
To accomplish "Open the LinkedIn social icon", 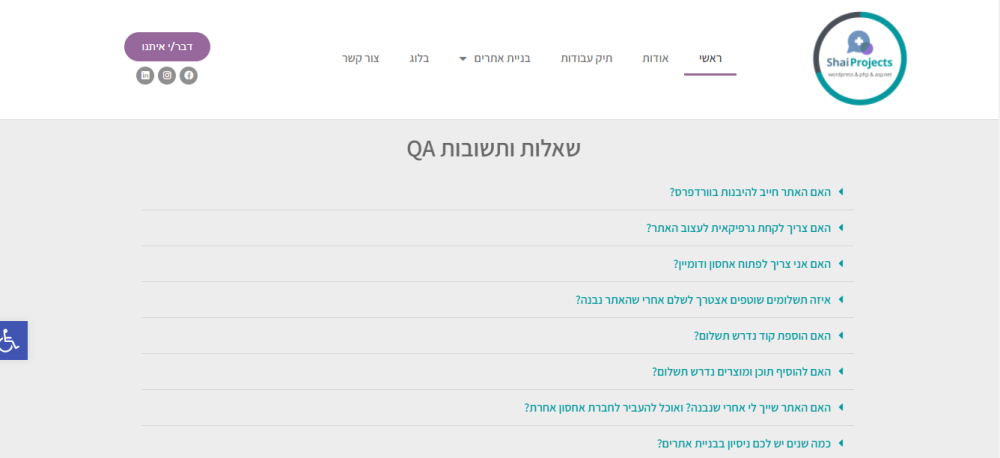I will [145, 76].
